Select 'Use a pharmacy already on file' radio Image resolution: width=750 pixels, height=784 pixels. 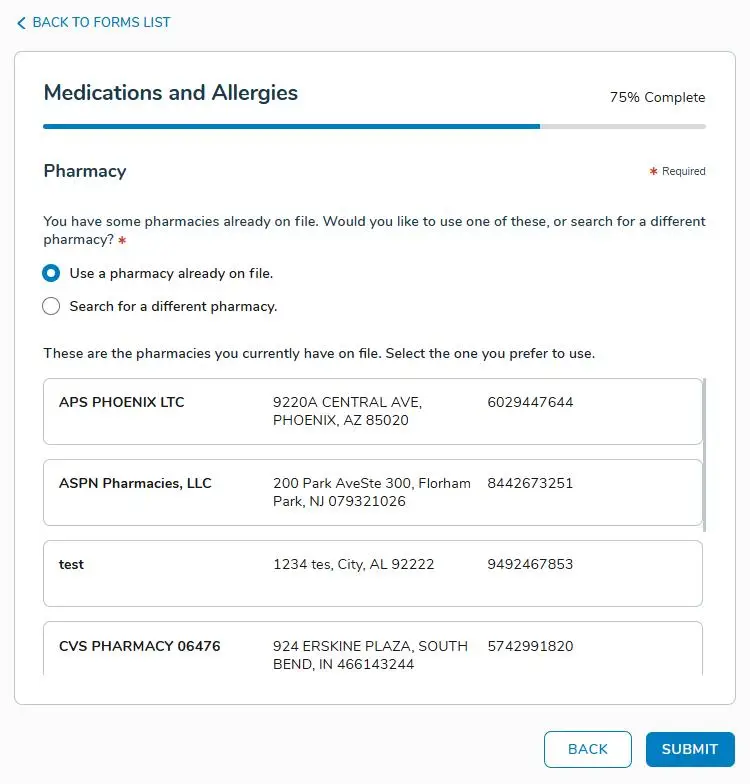click(x=51, y=273)
